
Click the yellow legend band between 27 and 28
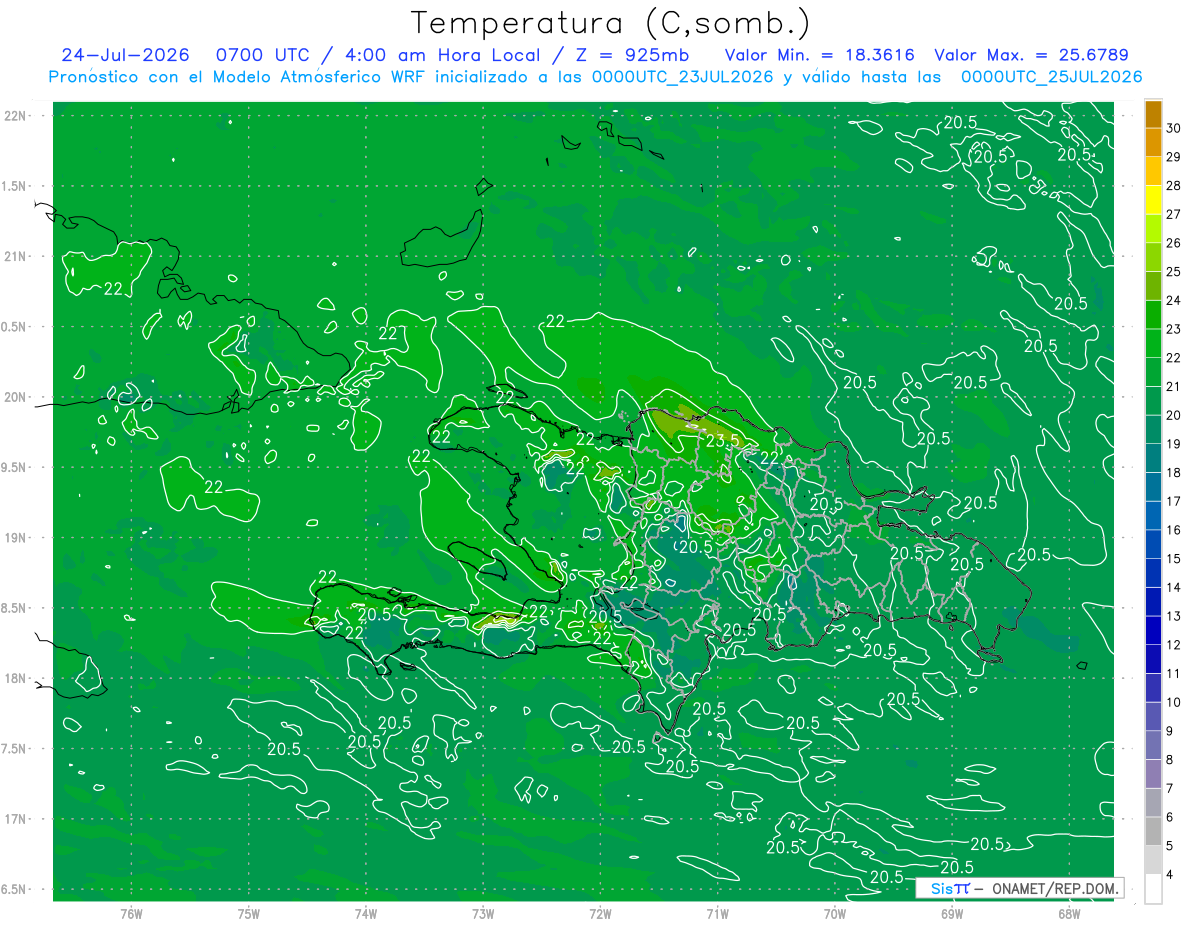tap(1153, 200)
